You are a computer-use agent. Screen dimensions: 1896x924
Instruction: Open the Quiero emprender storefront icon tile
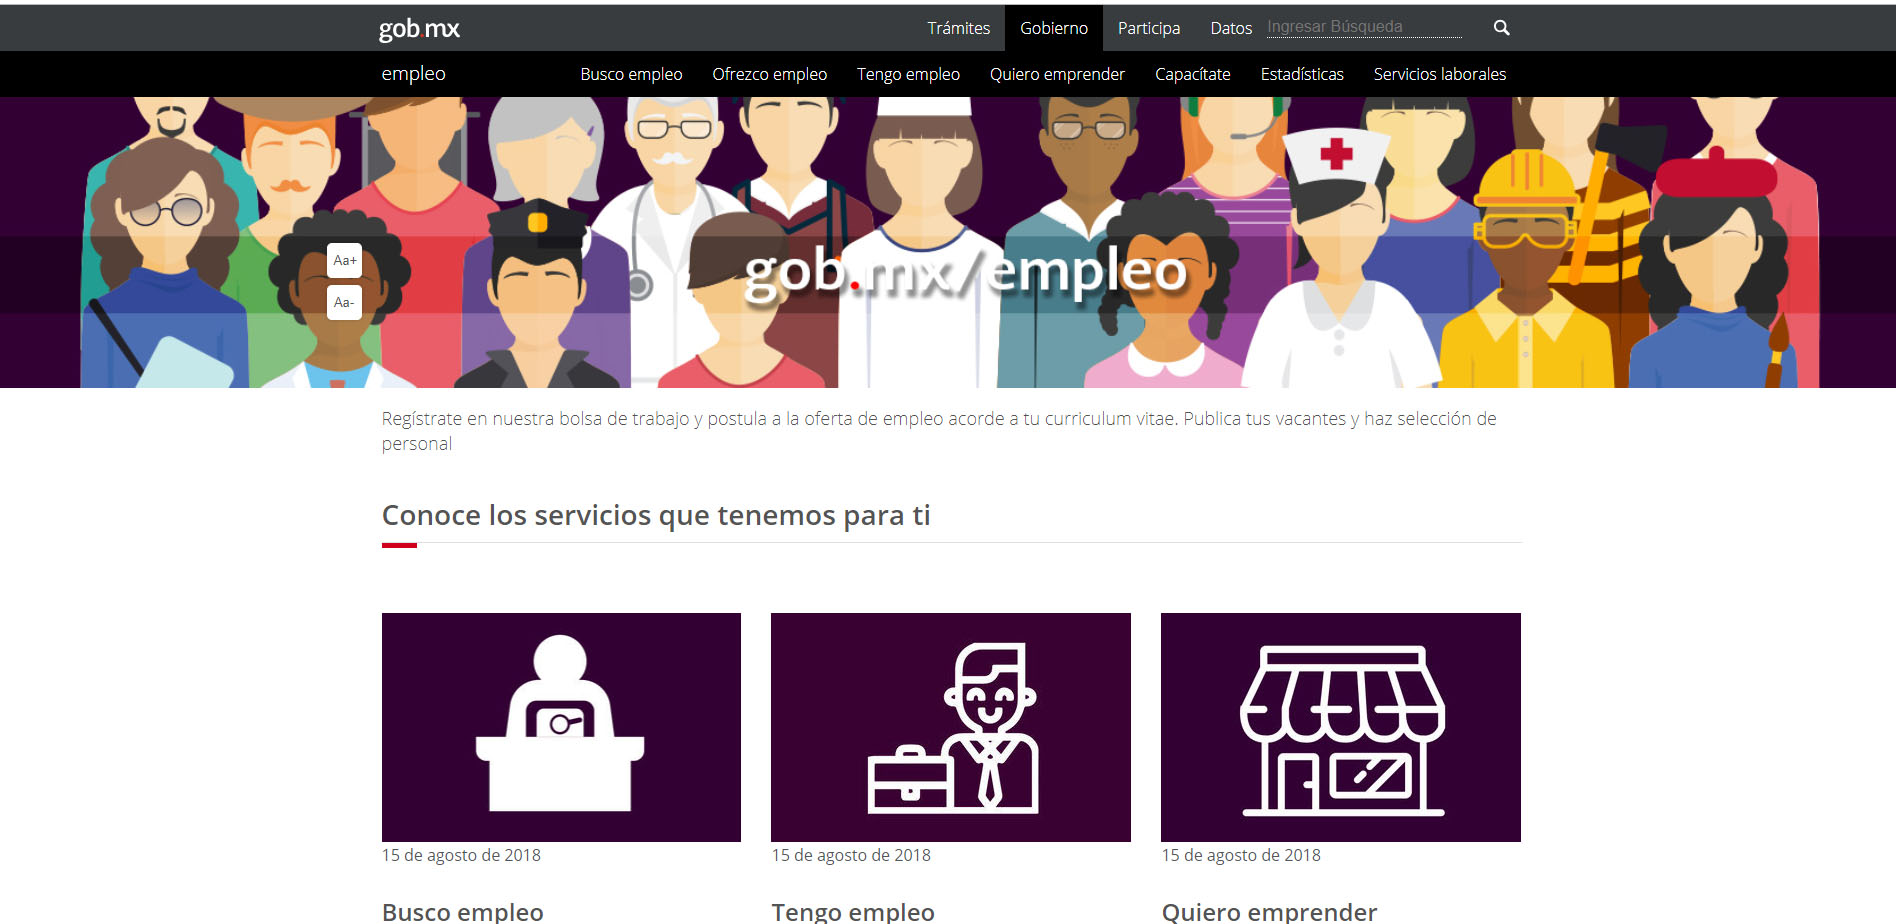tap(1340, 727)
